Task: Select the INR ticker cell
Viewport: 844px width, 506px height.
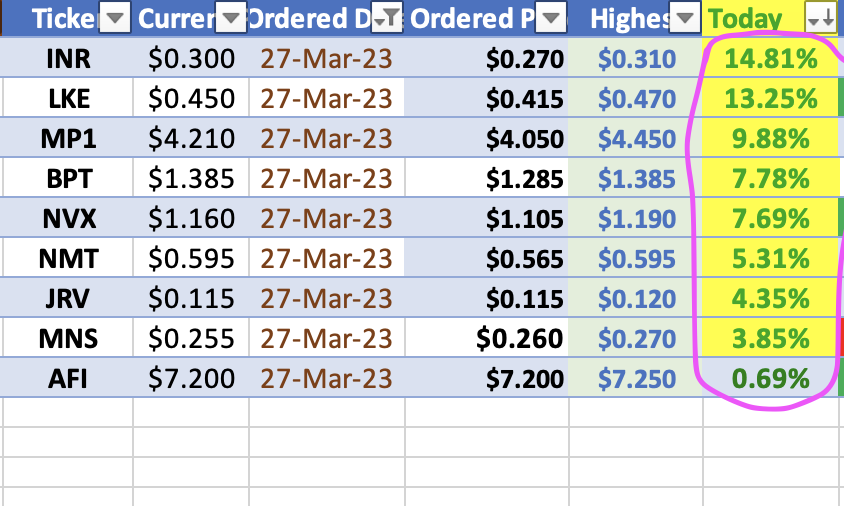Action: point(68,58)
